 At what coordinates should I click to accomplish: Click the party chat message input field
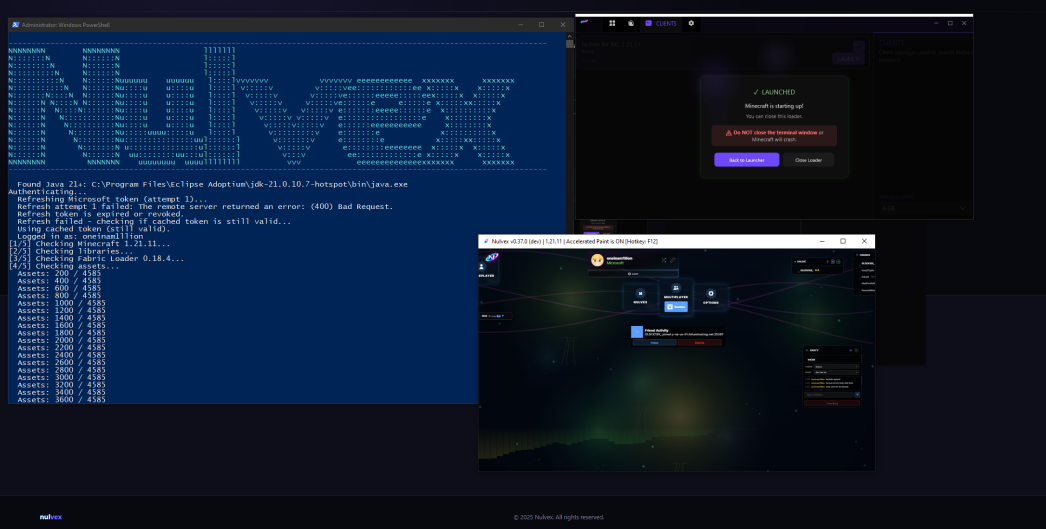pyautogui.click(x=829, y=395)
